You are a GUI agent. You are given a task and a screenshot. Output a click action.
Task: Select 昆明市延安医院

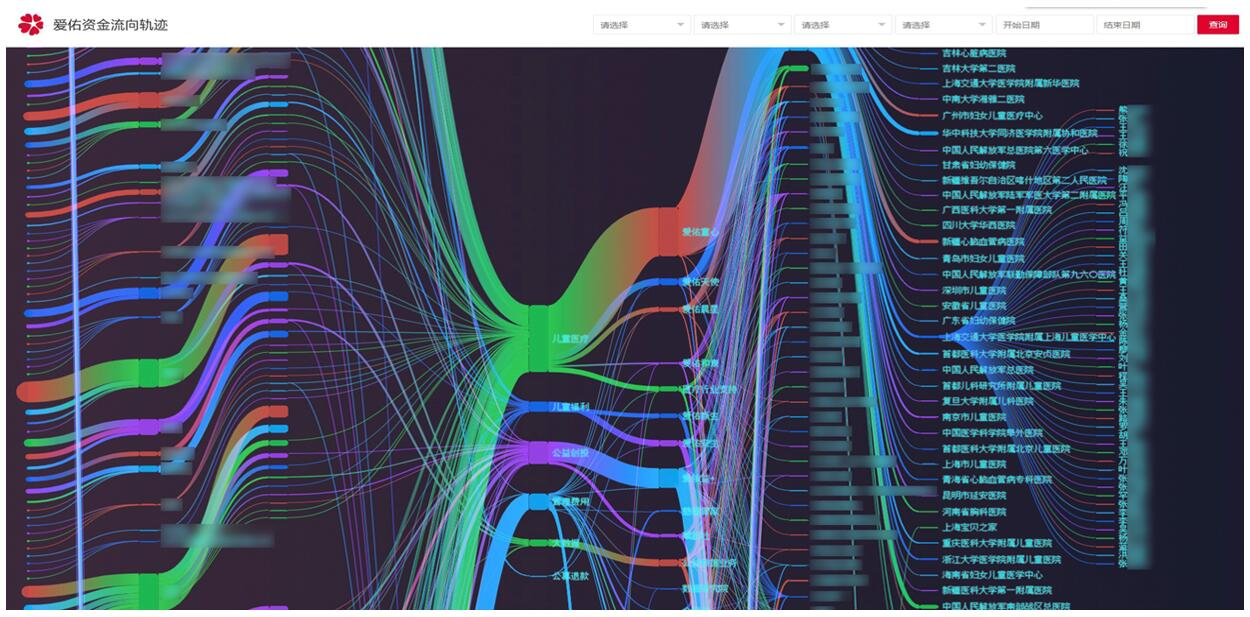click(974, 495)
